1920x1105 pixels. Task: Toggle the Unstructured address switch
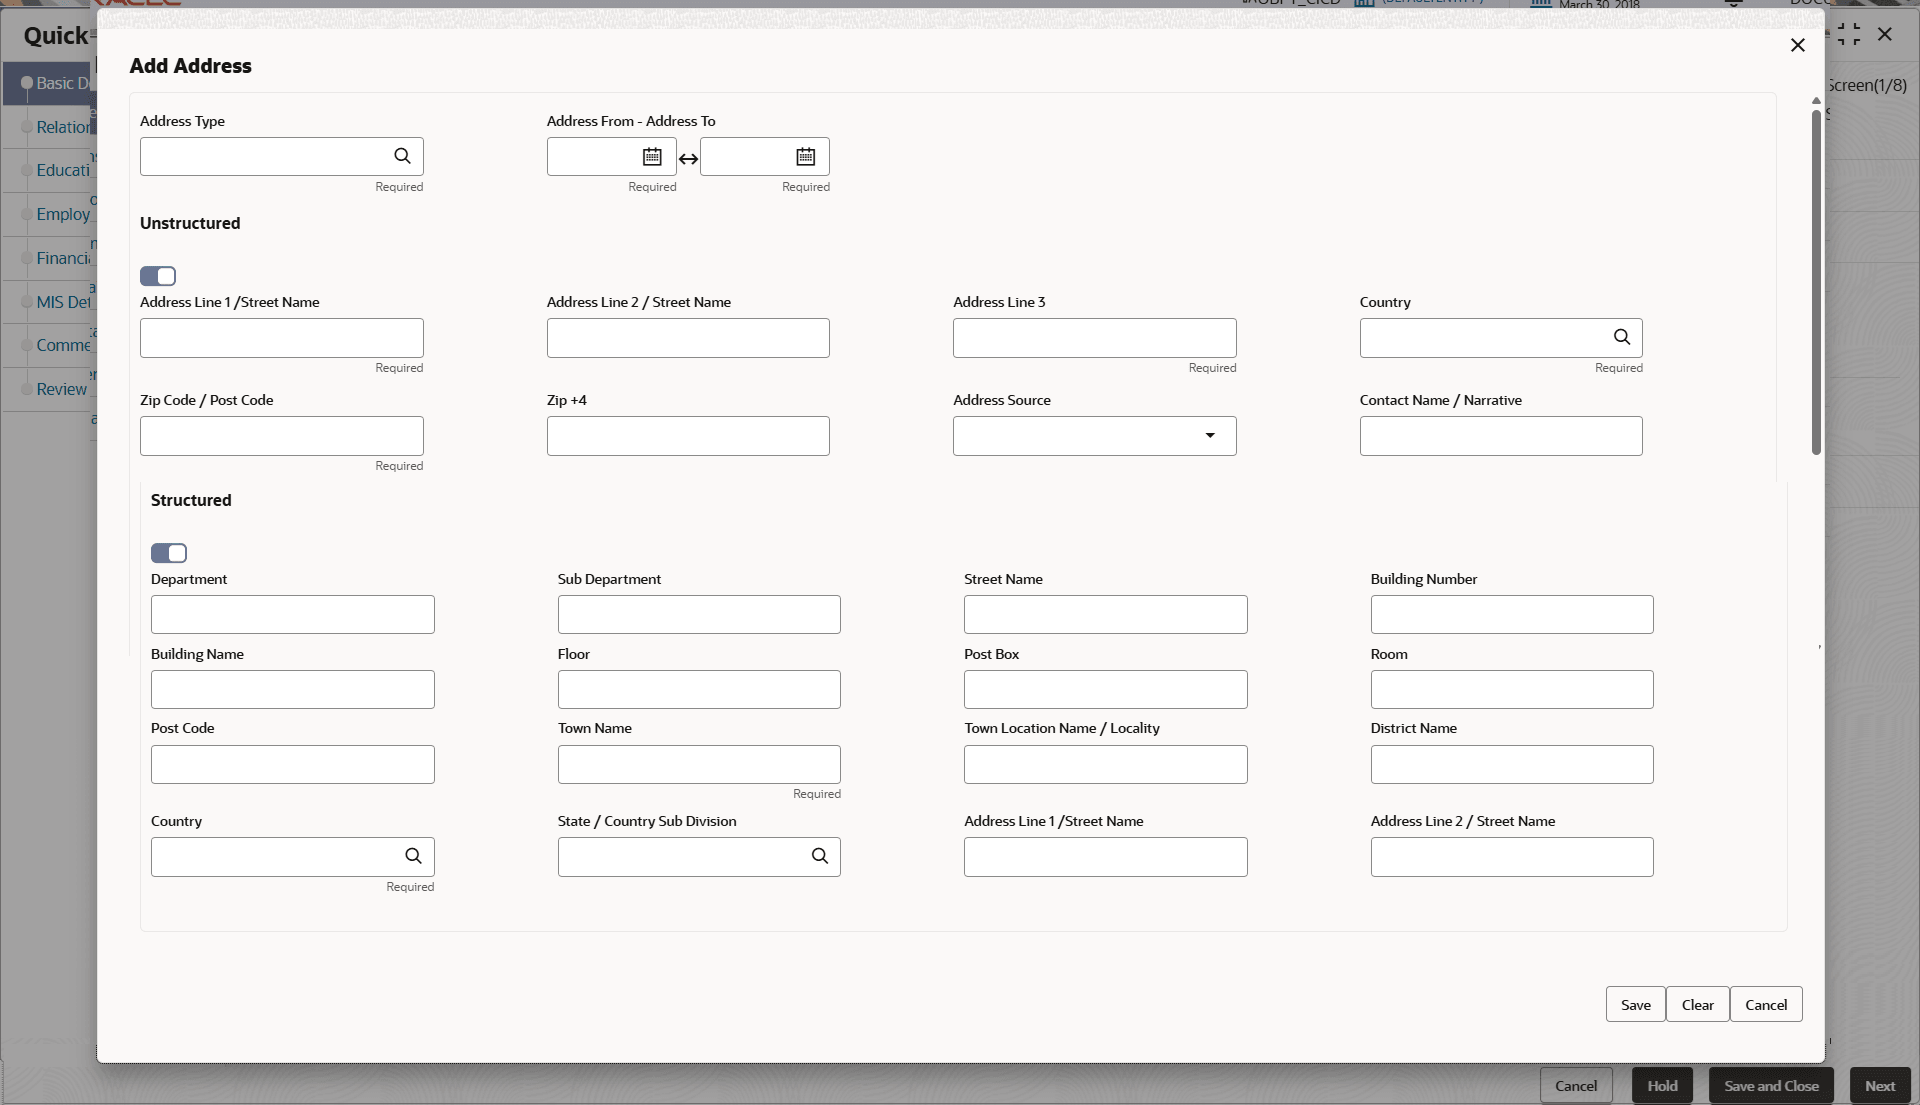pyautogui.click(x=158, y=276)
